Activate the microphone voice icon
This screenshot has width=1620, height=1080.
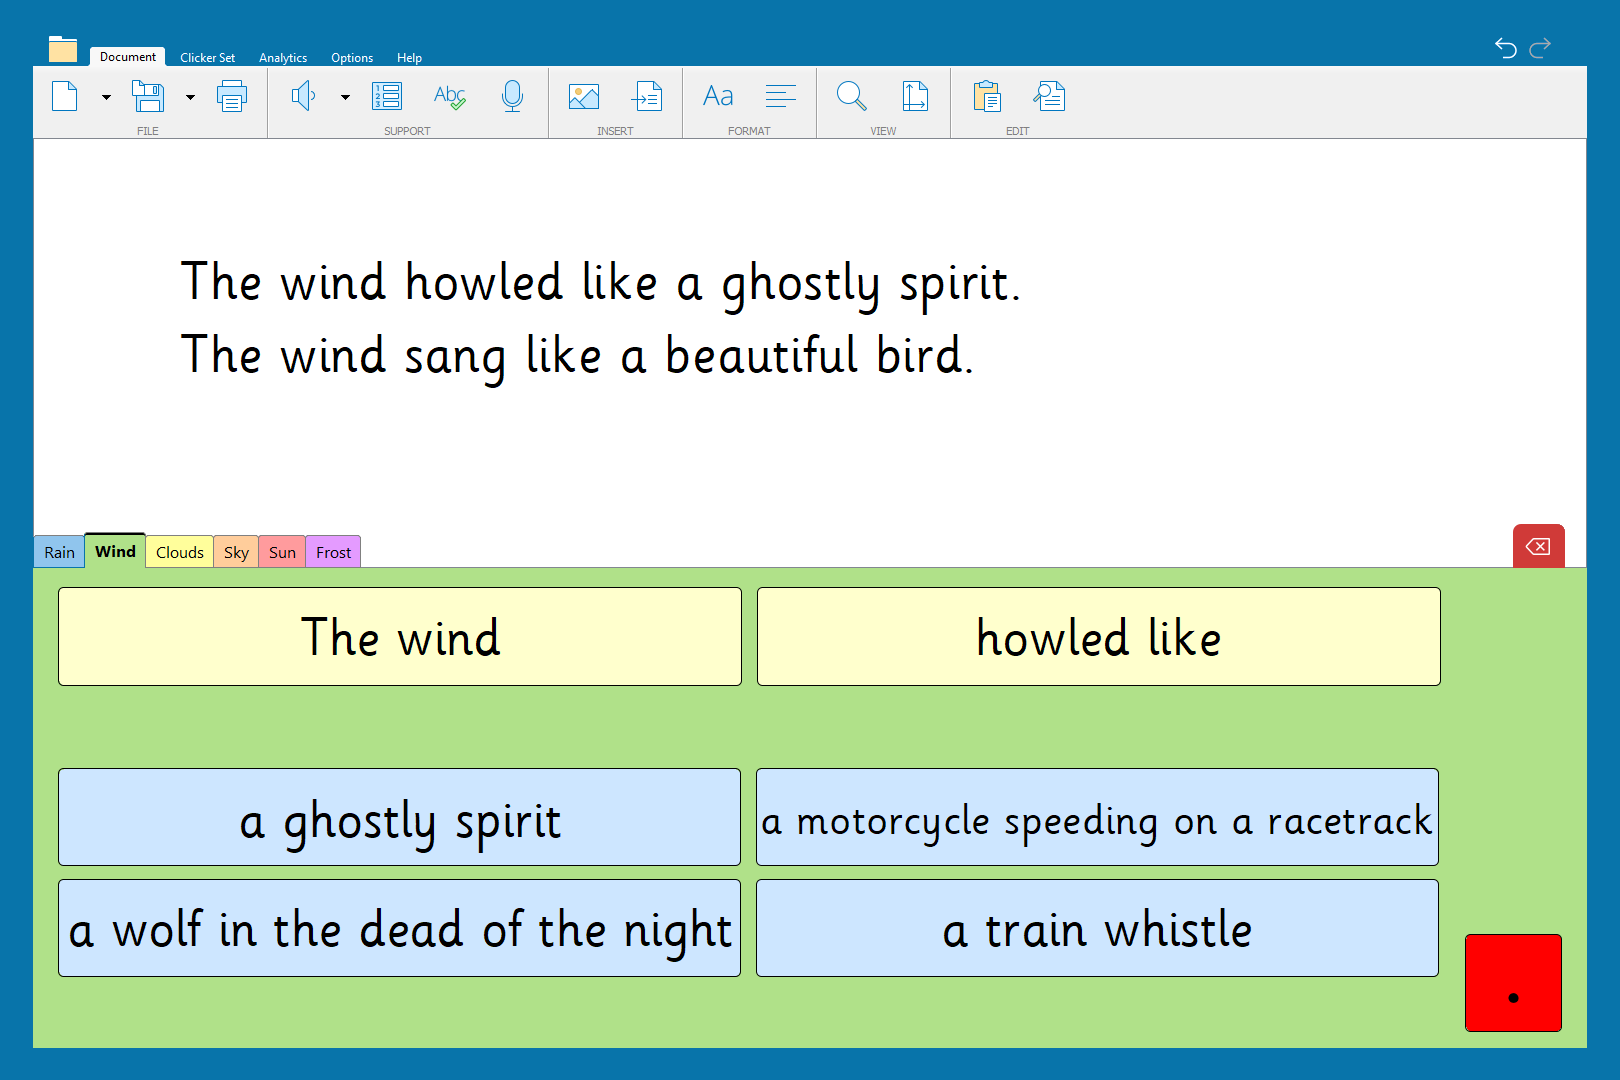tap(512, 97)
